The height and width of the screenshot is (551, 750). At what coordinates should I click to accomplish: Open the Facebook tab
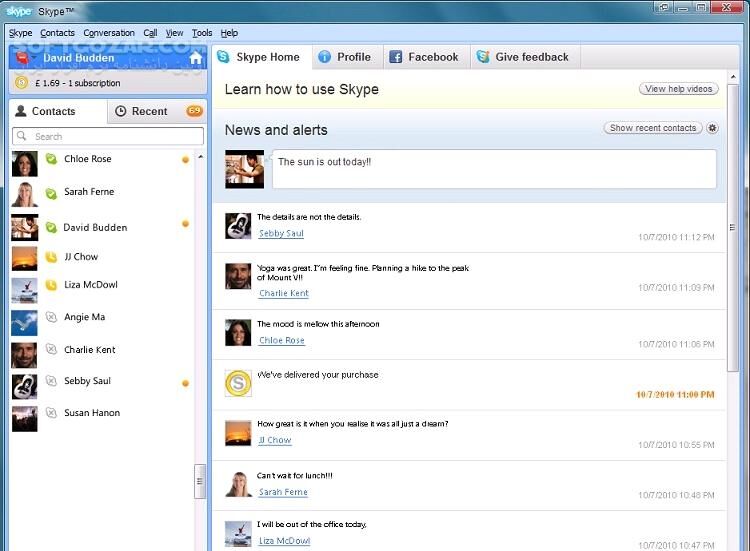pos(427,57)
